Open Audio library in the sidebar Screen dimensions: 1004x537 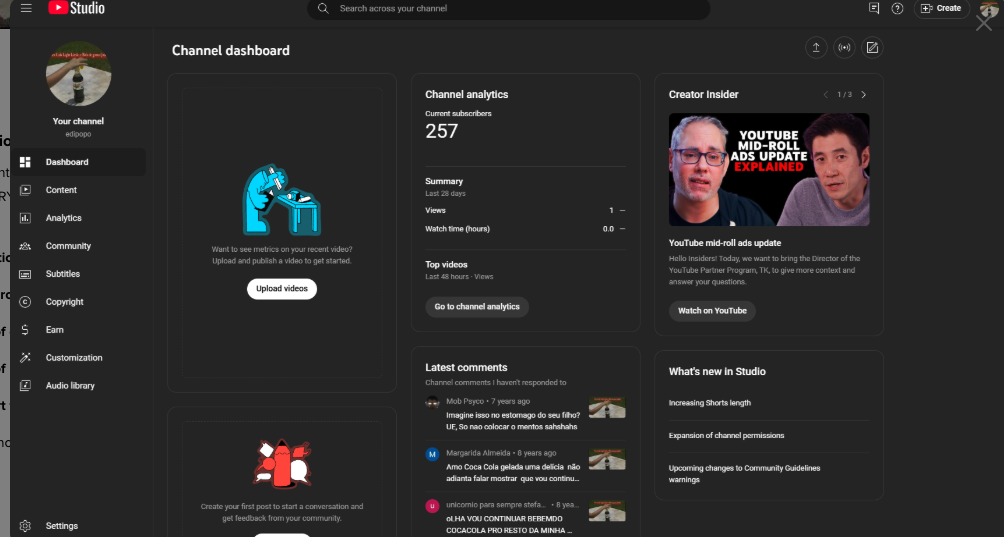(x=70, y=386)
